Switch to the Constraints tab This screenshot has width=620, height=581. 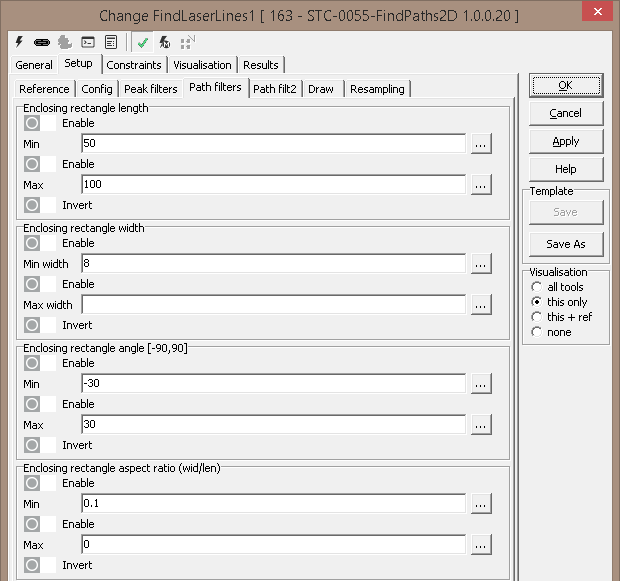coord(134,65)
